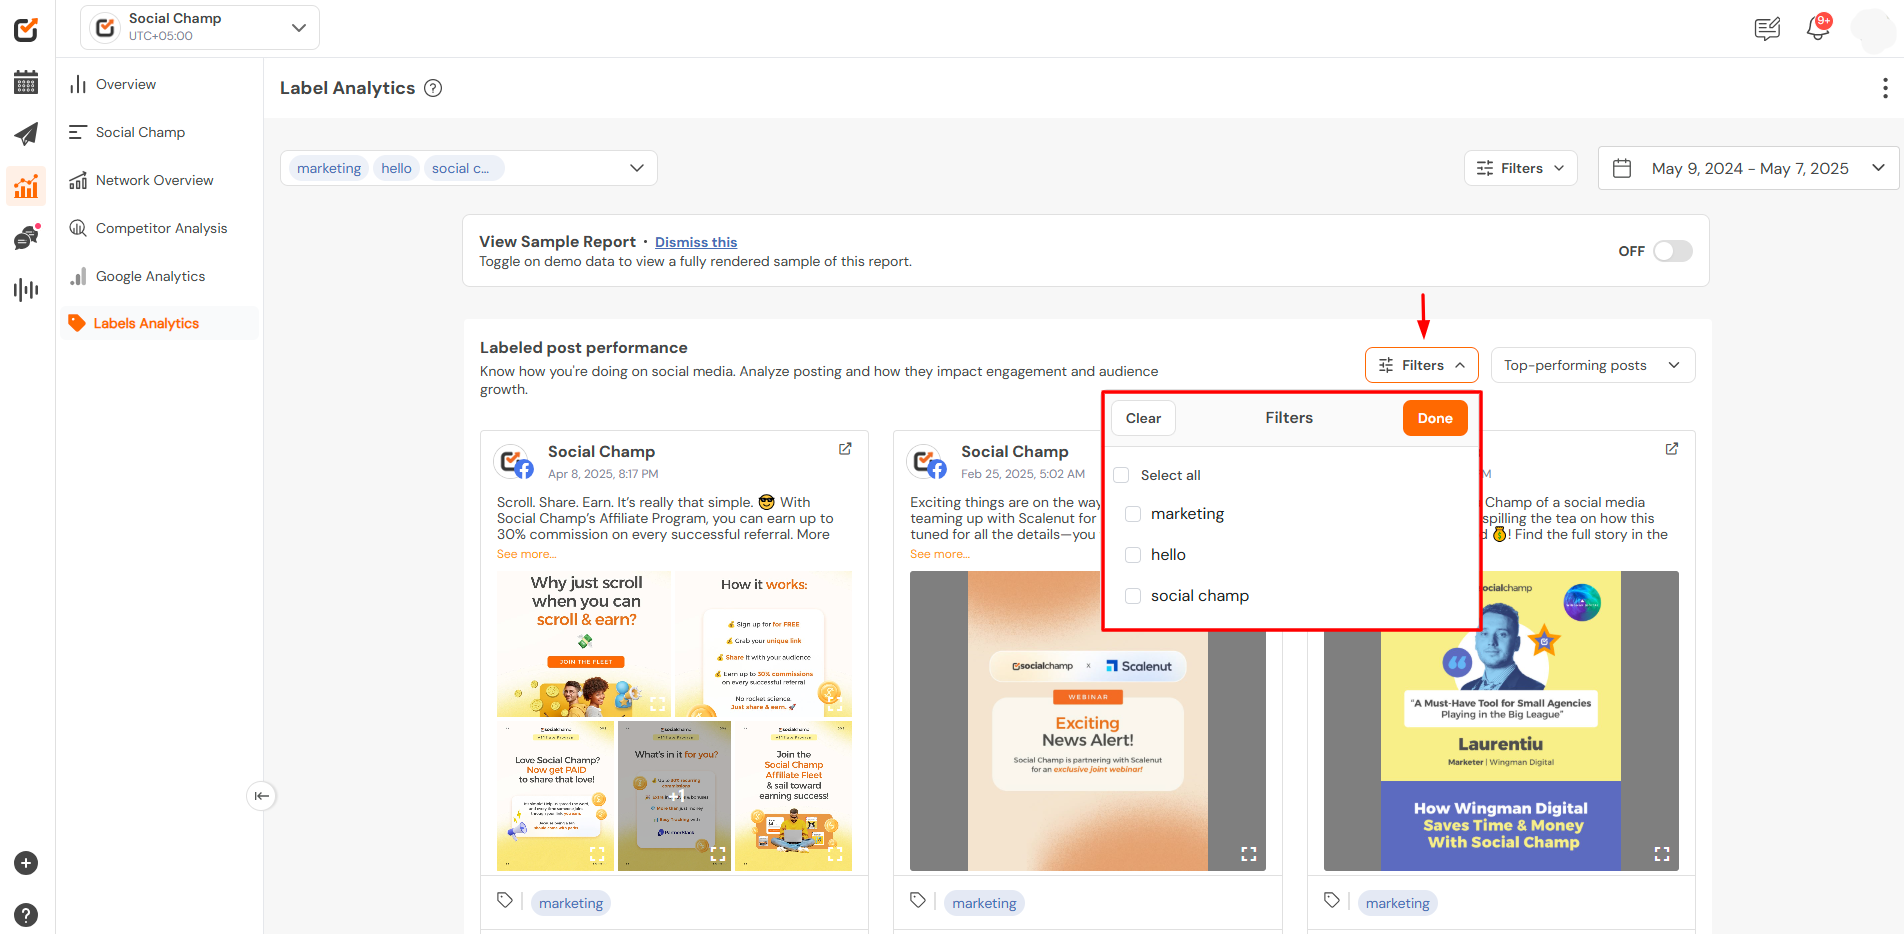Image resolution: width=1904 pixels, height=934 pixels.
Task: Collapse the Labeled post performance Filters dropdown
Action: tap(1421, 365)
